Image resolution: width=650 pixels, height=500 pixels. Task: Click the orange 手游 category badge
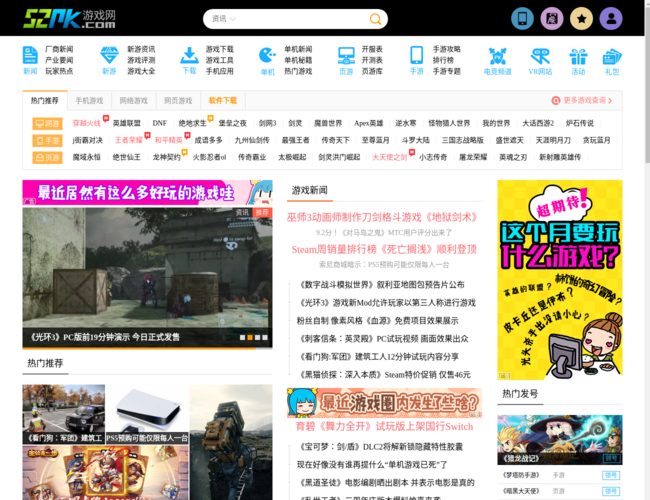47,141
